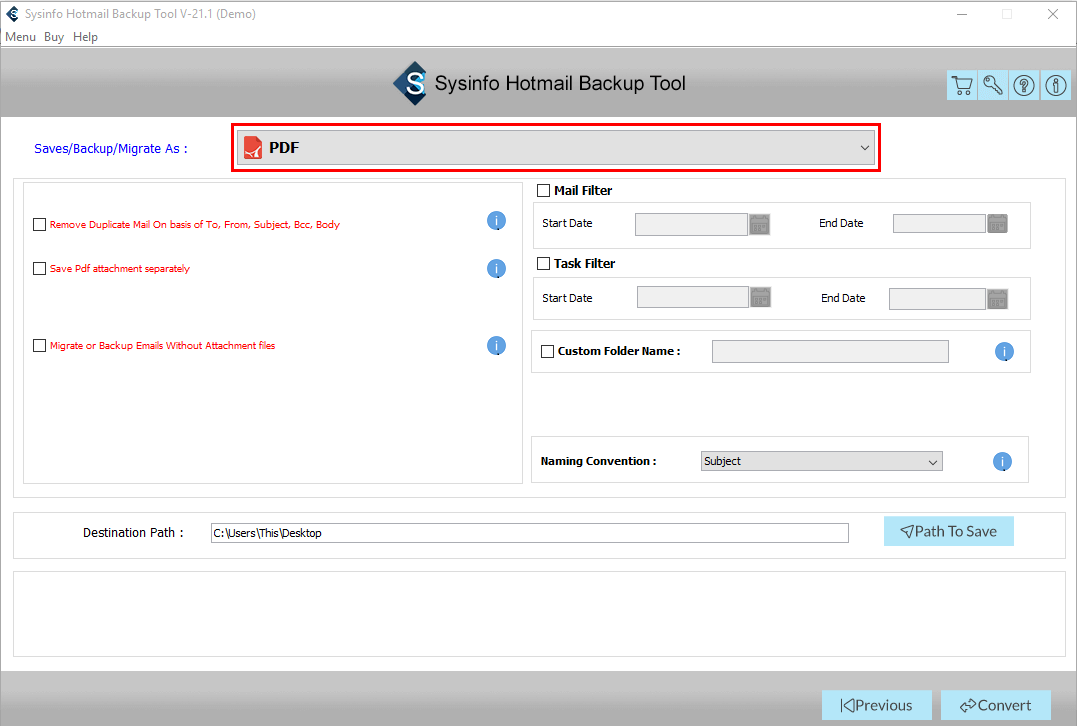Enable the Mail Filter checkbox
Image resolution: width=1077 pixels, height=726 pixels.
pyautogui.click(x=543, y=191)
